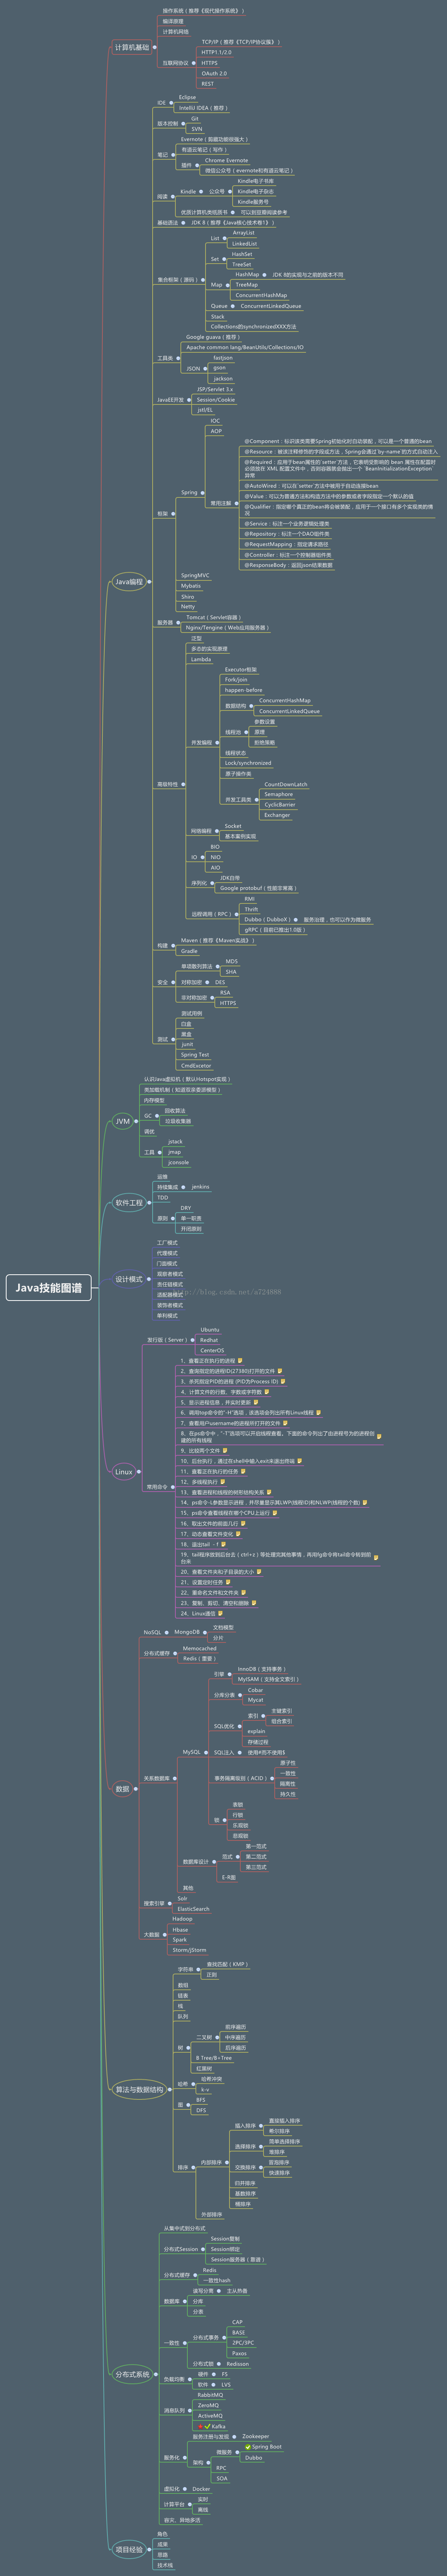Select the 算法与数据结构 topic node
Viewport: 447px width, 2576px height.
point(140,2089)
